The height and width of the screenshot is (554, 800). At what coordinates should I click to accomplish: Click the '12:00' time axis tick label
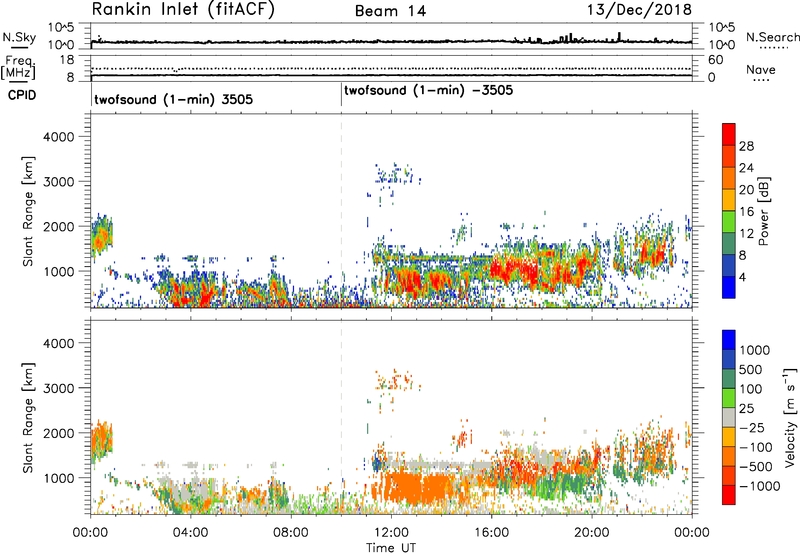391,533
